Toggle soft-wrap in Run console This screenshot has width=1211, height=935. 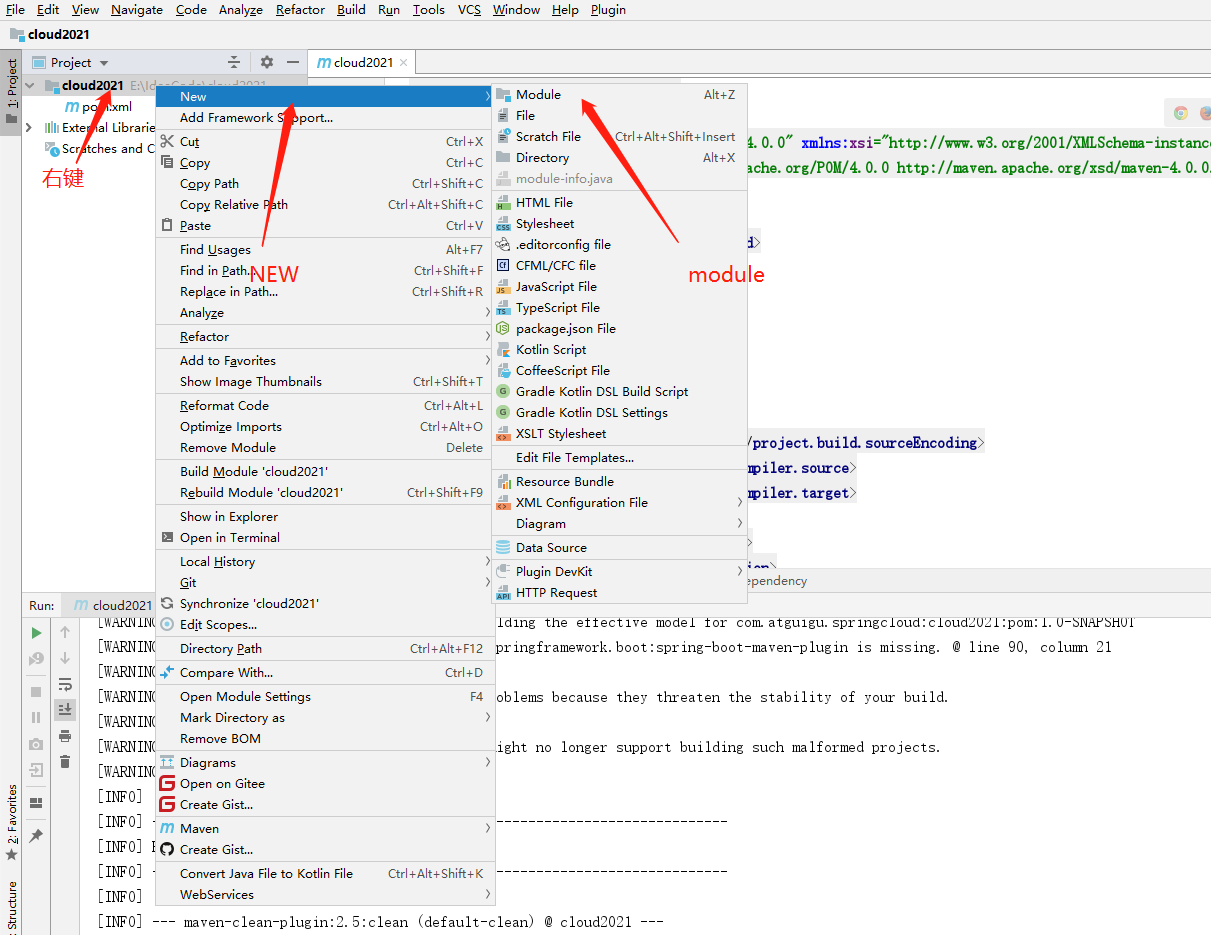(x=65, y=684)
